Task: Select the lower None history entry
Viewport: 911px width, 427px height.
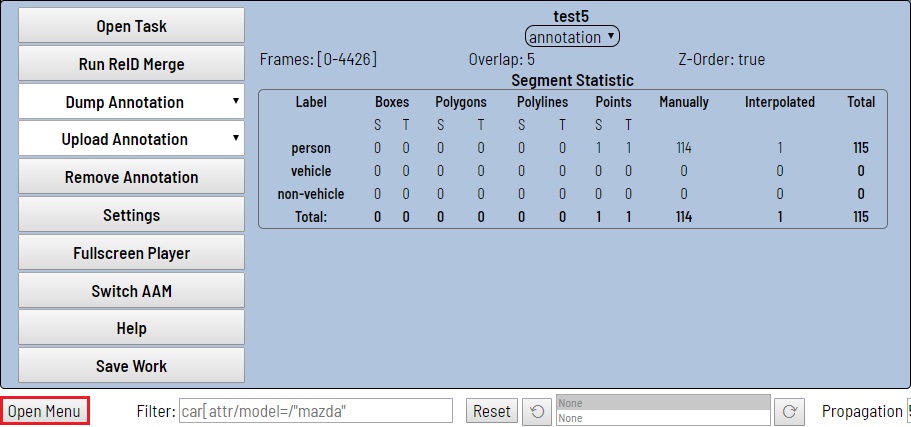Action: pos(663,418)
